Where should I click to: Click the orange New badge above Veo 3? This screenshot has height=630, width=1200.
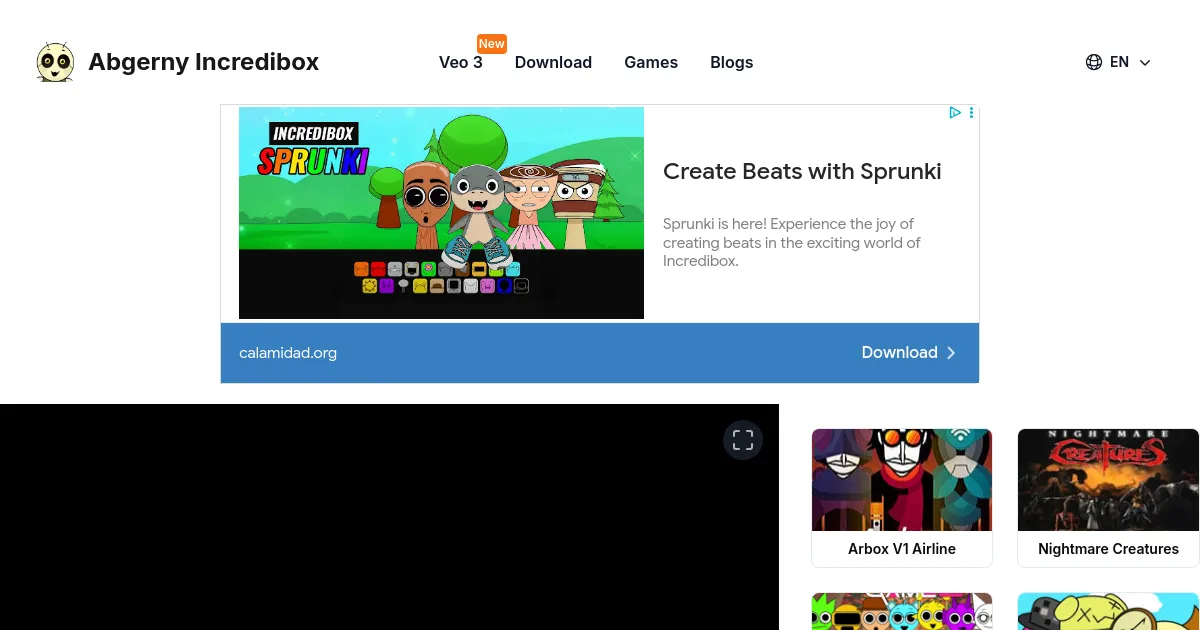[x=491, y=43]
